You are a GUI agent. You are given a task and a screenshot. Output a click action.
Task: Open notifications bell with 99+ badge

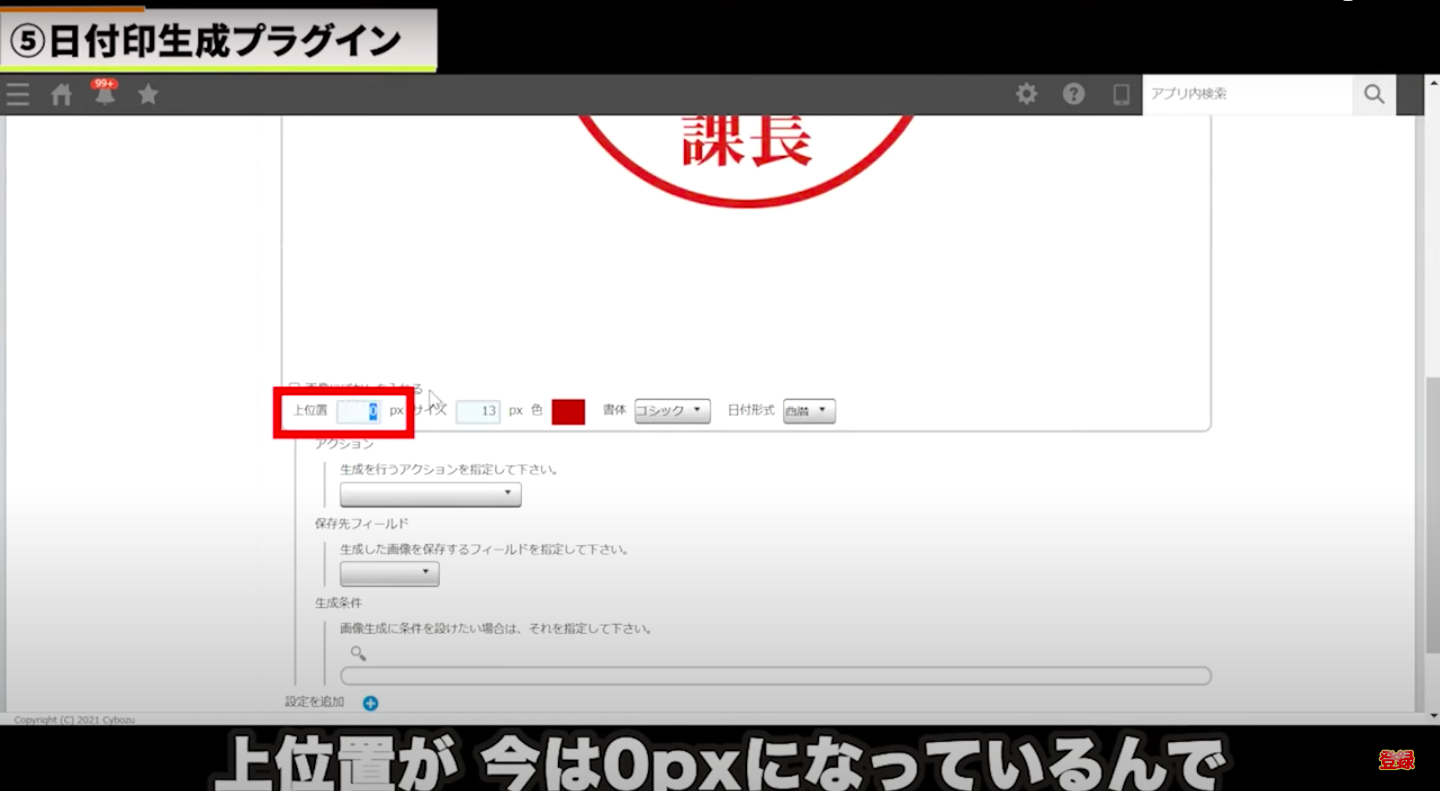(104, 95)
